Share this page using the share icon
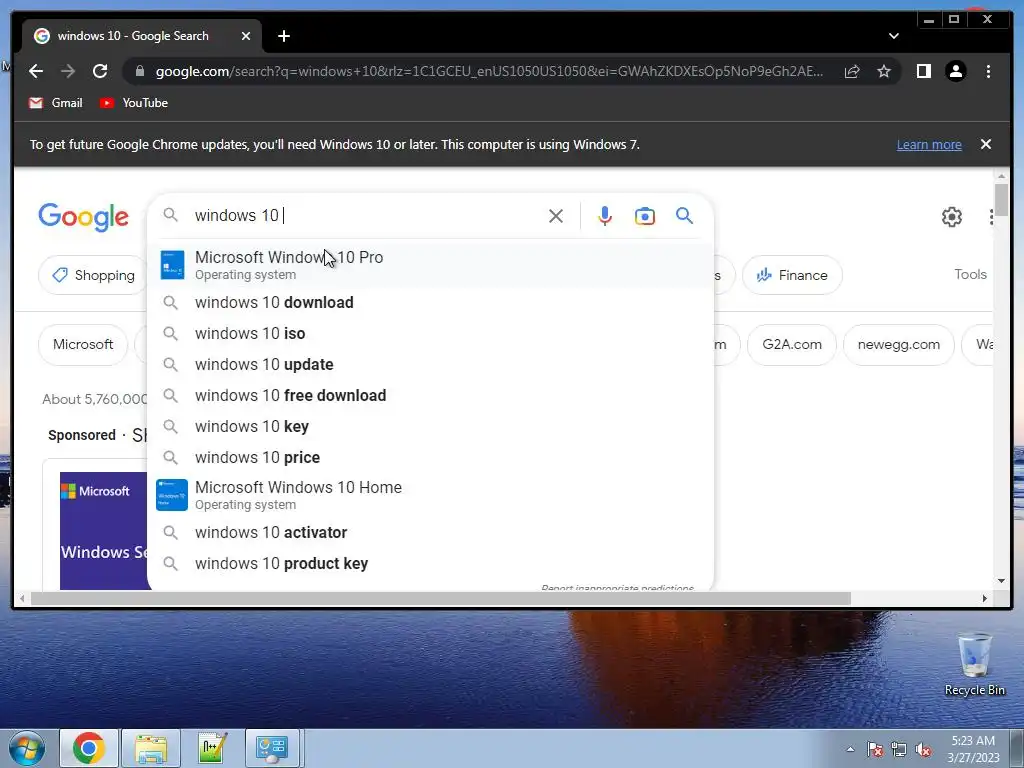 (852, 71)
